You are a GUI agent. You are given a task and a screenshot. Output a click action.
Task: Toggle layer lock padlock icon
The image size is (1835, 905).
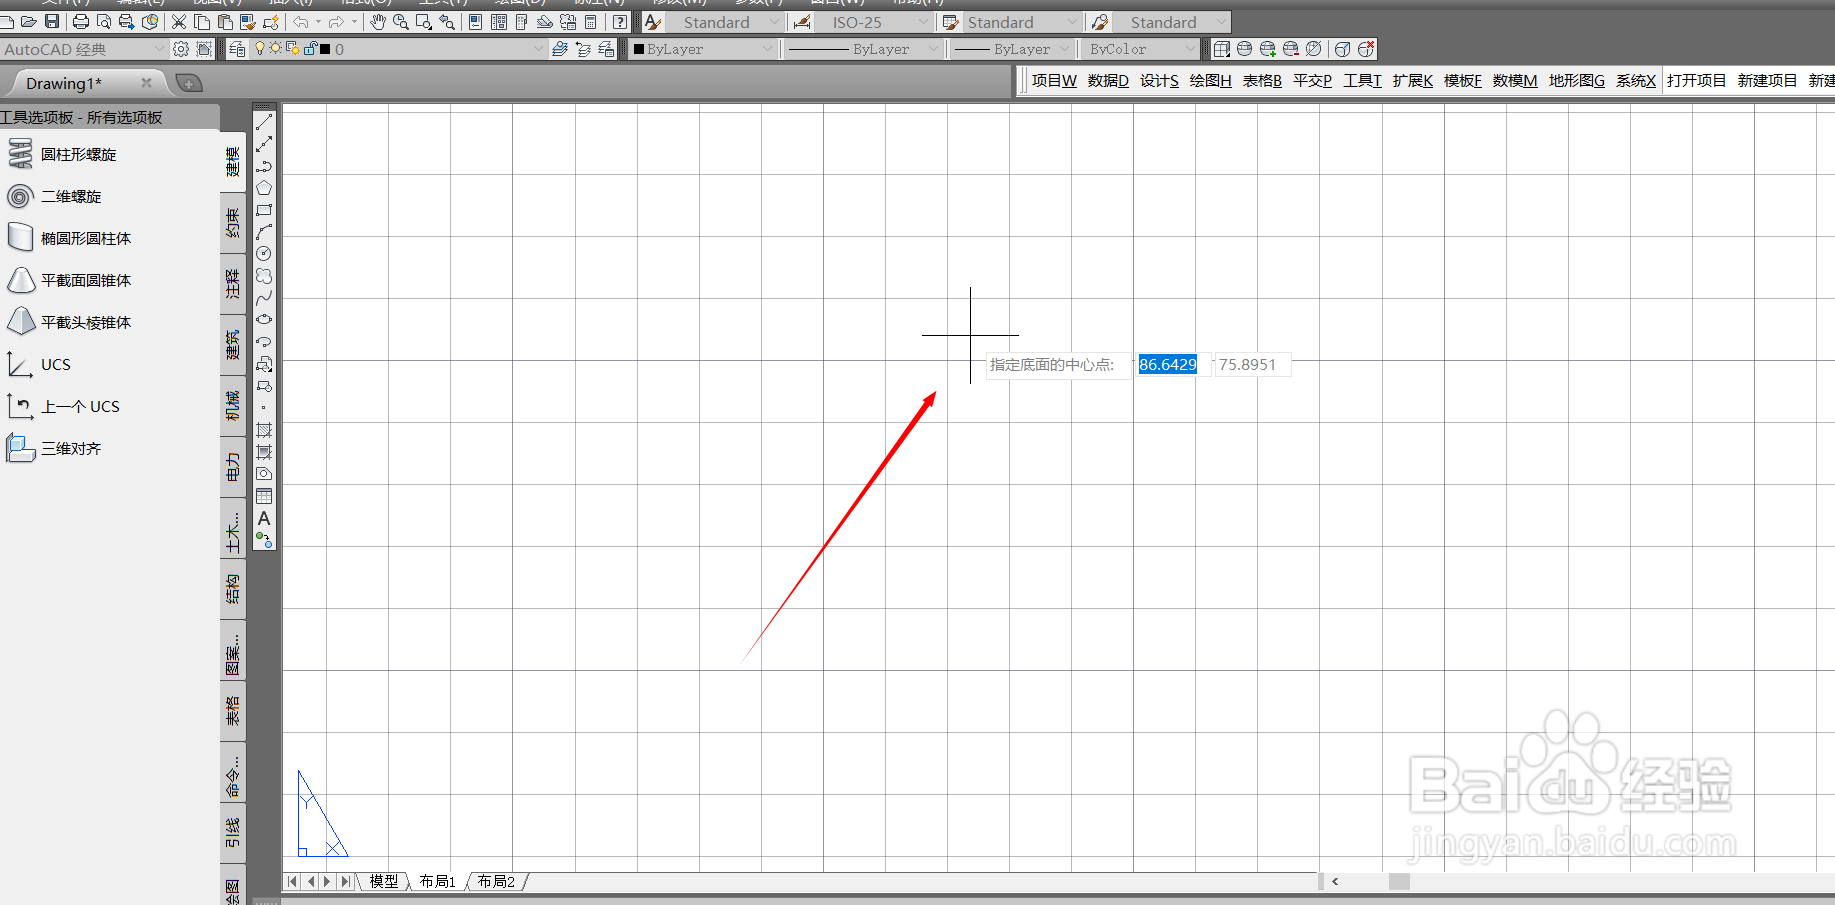(x=309, y=48)
